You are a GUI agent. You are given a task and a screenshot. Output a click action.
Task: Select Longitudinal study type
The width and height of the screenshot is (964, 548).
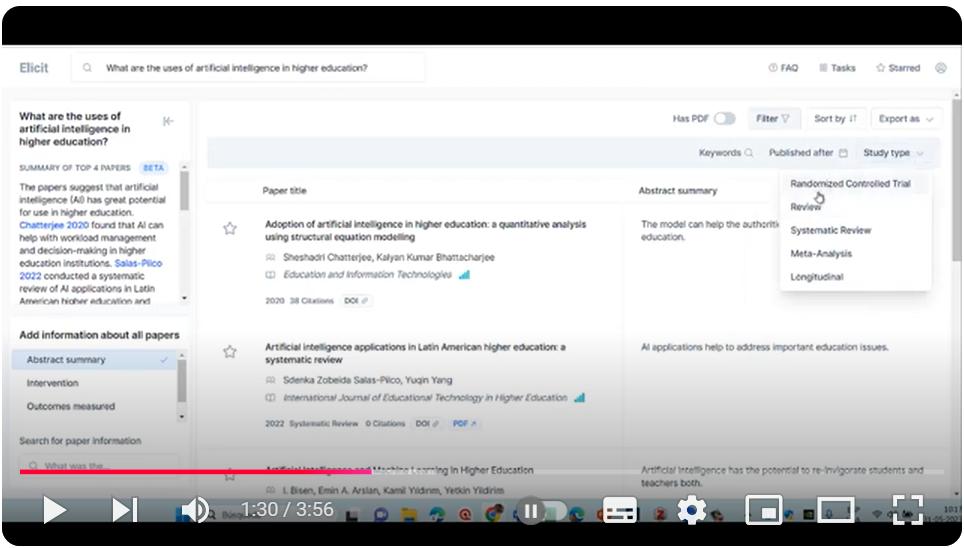click(x=816, y=277)
